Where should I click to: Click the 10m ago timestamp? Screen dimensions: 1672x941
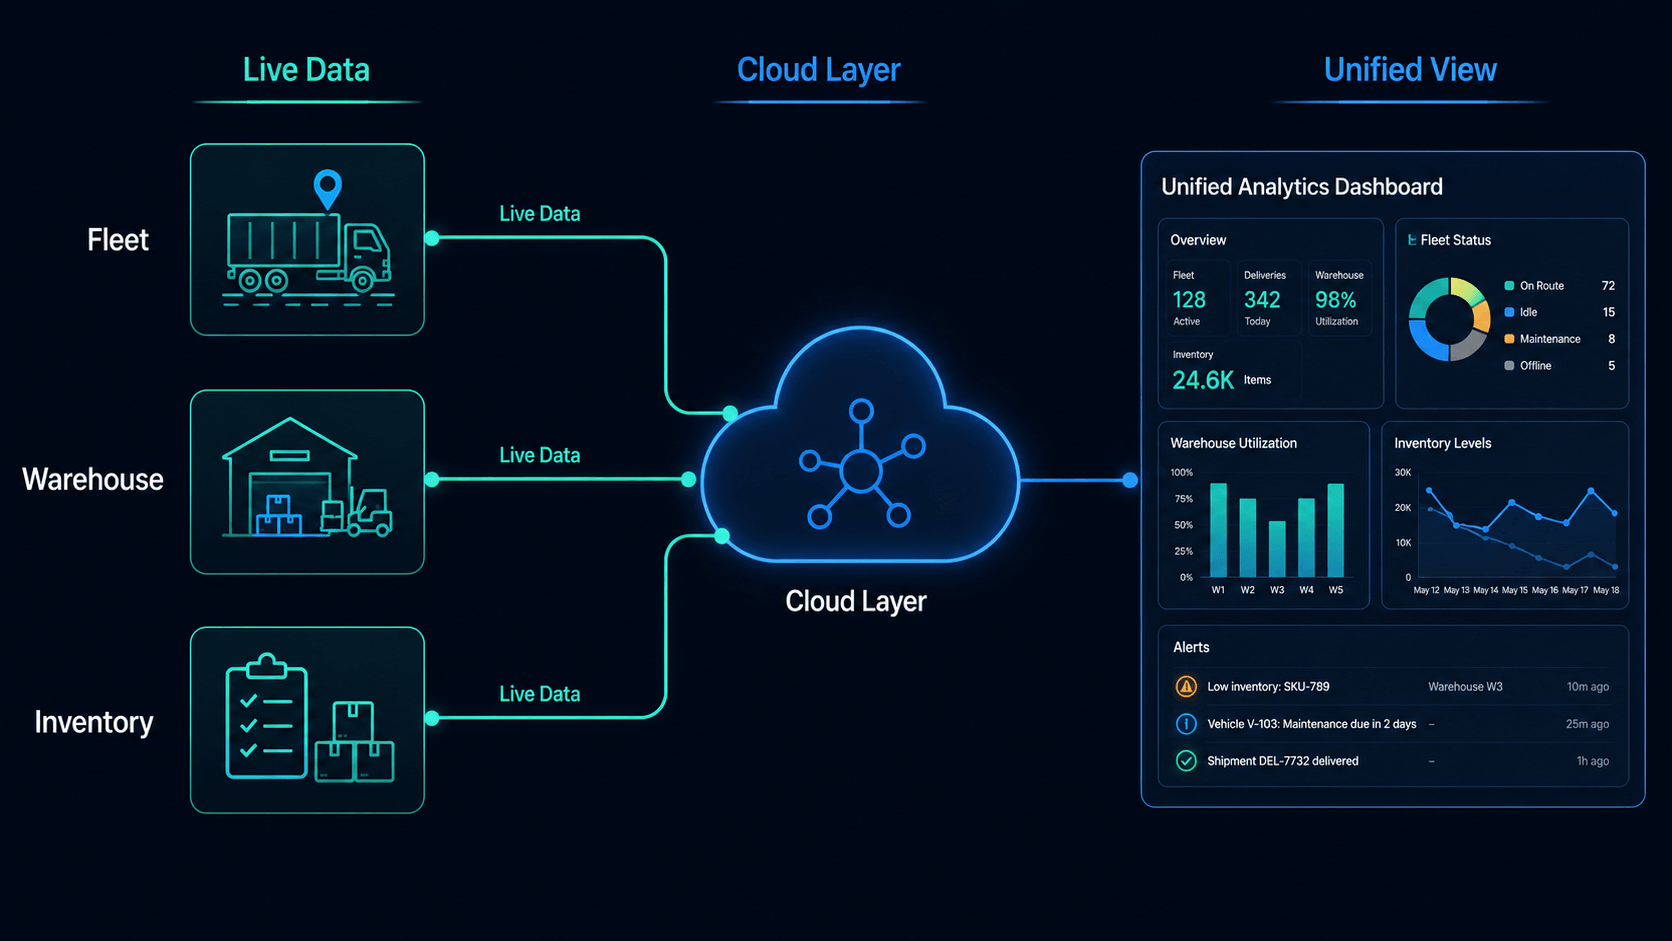[x=1588, y=687]
